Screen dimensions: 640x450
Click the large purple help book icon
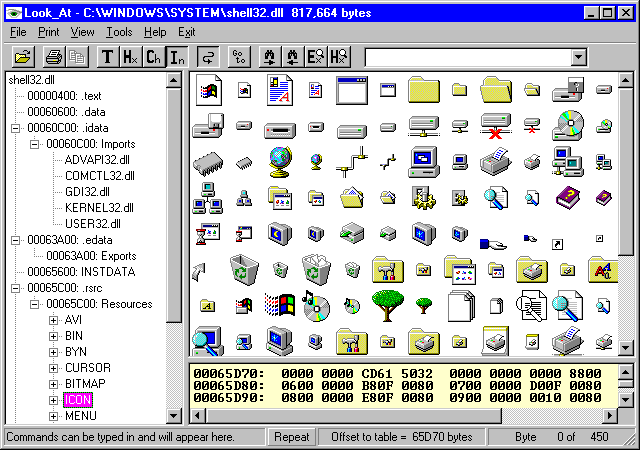click(568, 198)
